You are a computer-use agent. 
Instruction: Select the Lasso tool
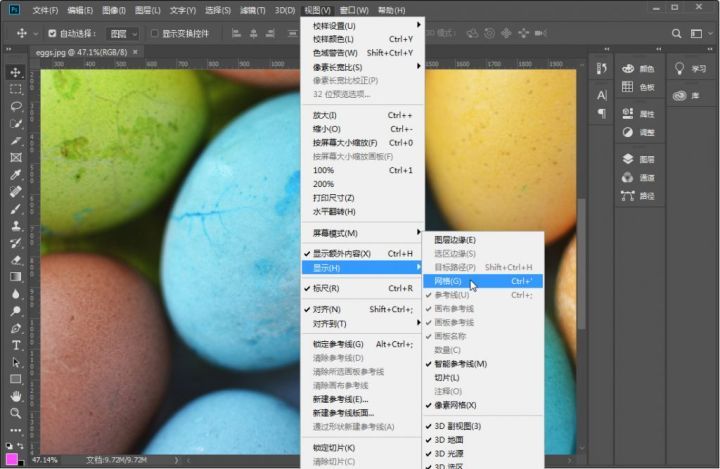pos(16,106)
